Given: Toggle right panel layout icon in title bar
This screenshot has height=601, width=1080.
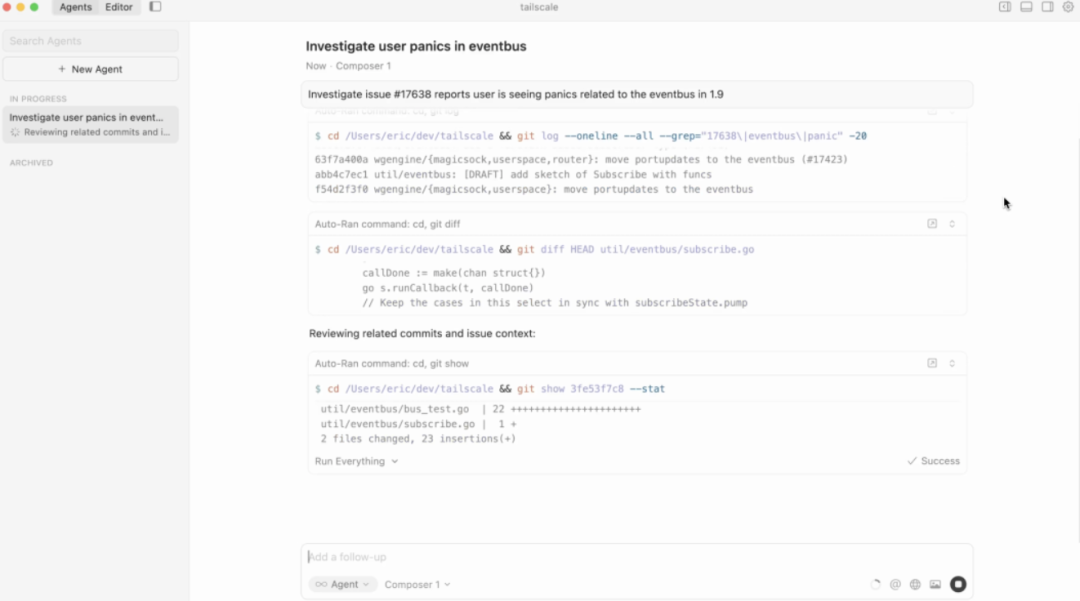Looking at the screenshot, I should click(x=1047, y=7).
